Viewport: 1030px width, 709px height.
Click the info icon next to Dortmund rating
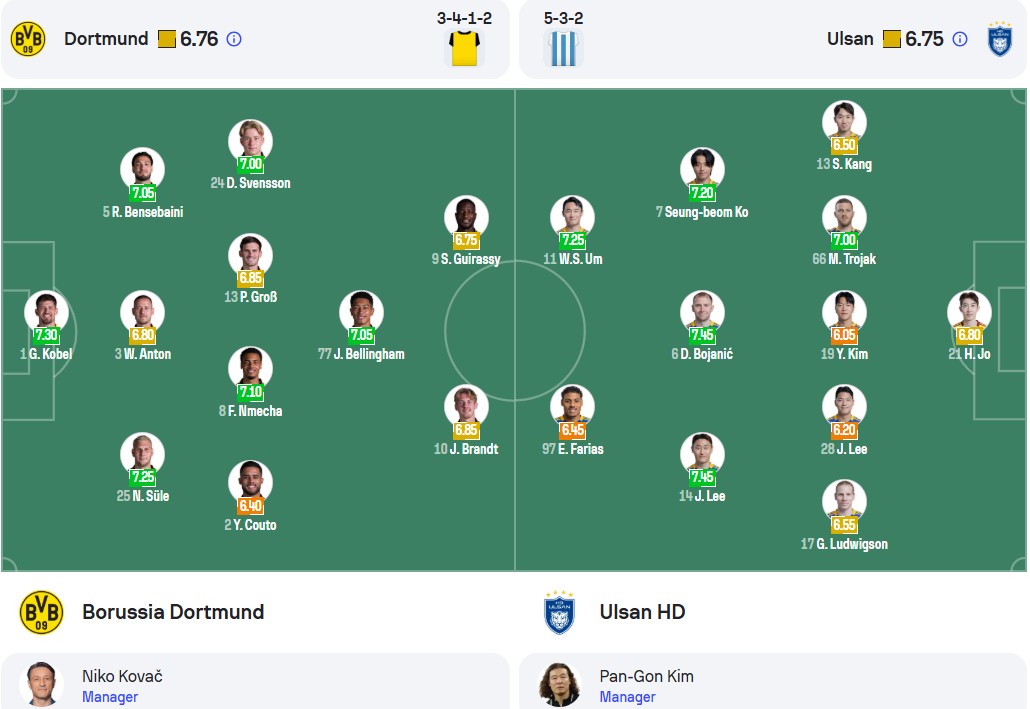(x=234, y=39)
